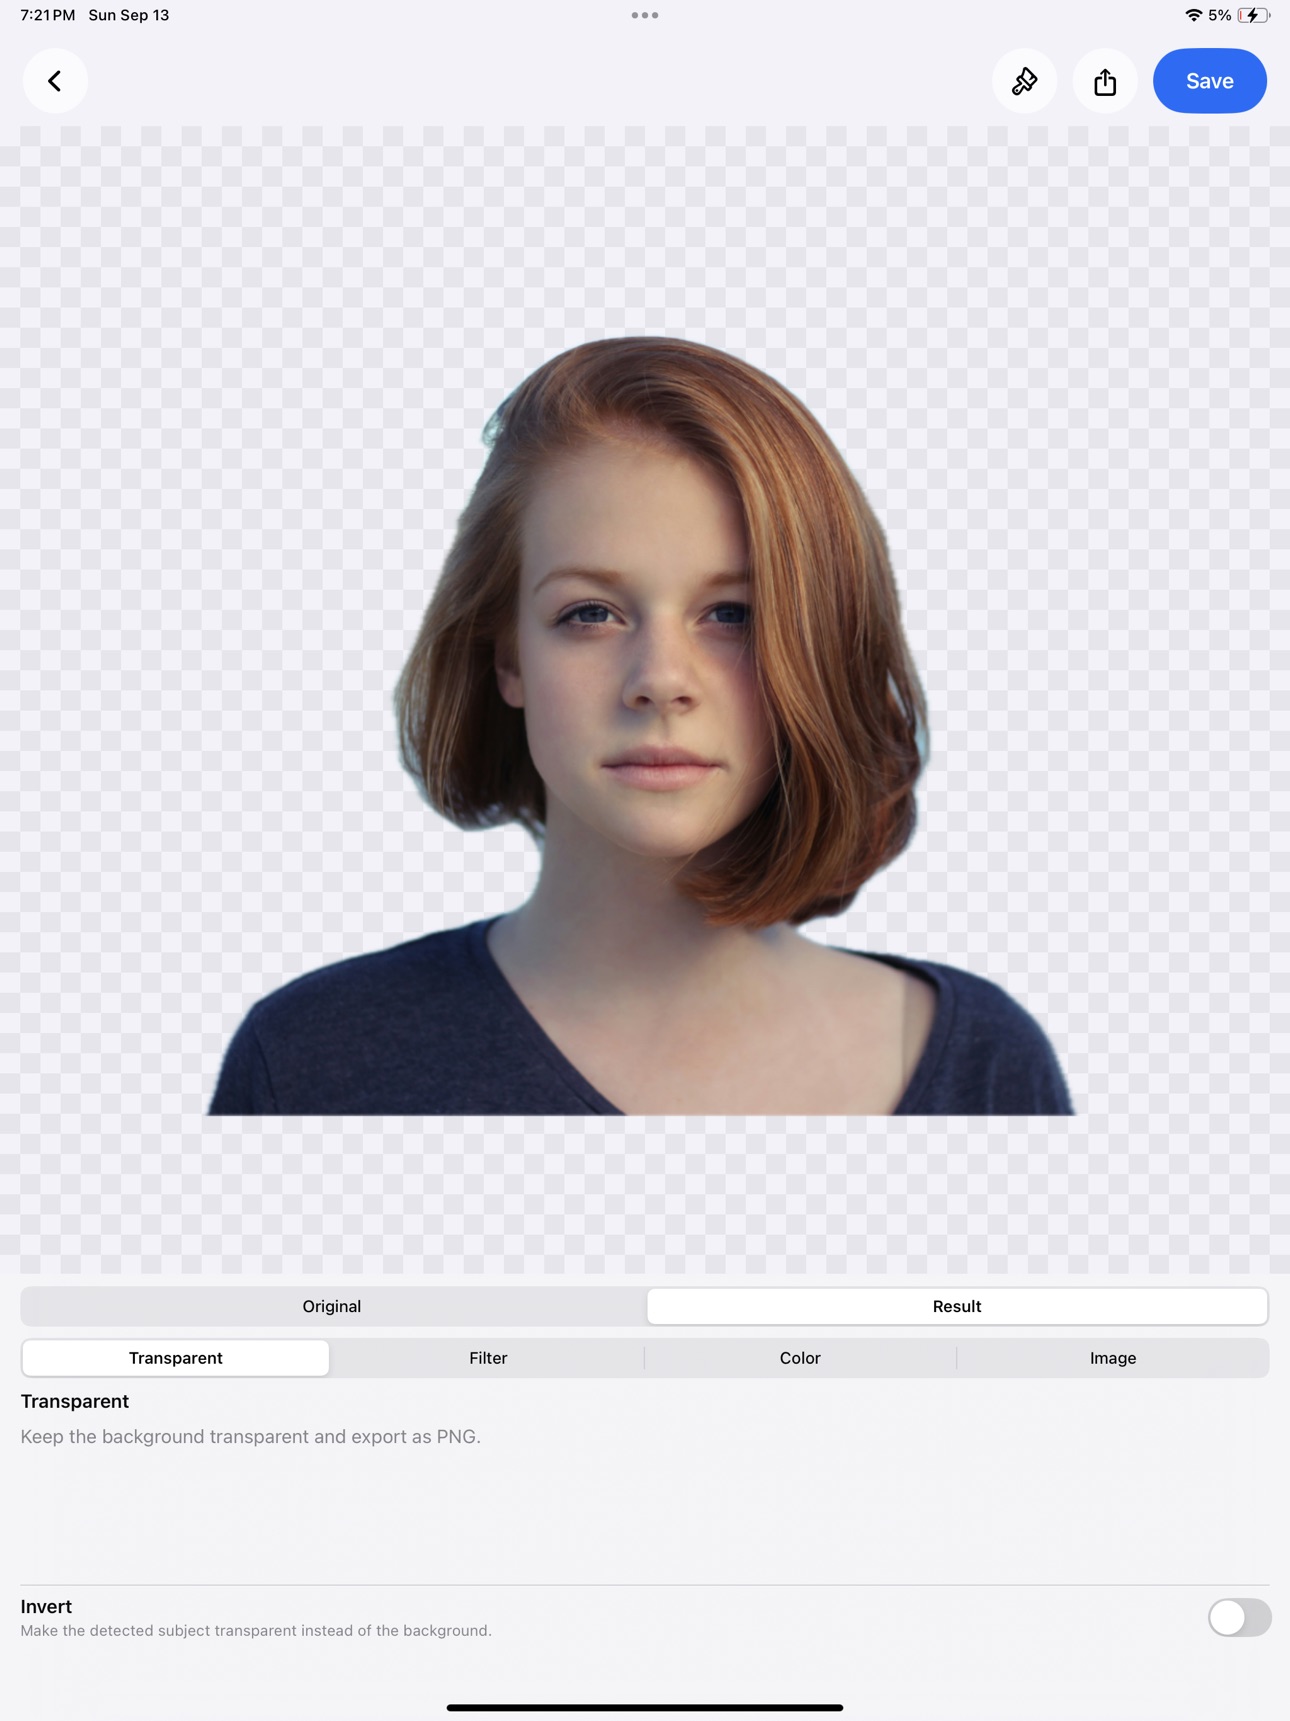
Task: Save the result image
Action: pyautogui.click(x=1210, y=81)
